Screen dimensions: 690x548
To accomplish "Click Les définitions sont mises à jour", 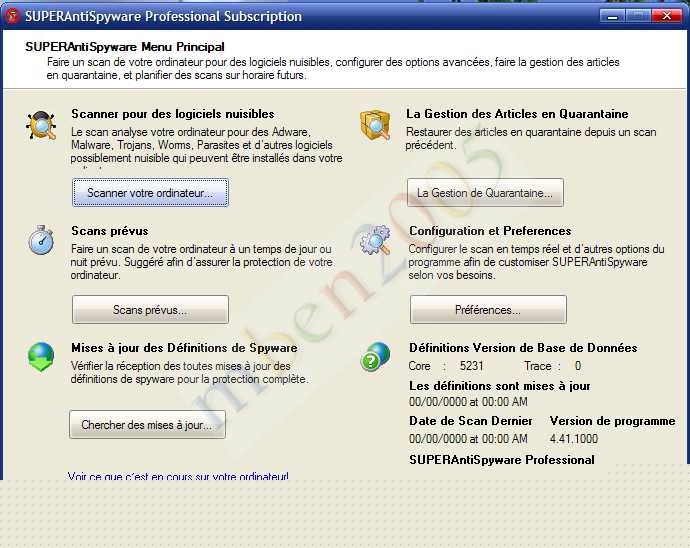I will click(x=500, y=386).
